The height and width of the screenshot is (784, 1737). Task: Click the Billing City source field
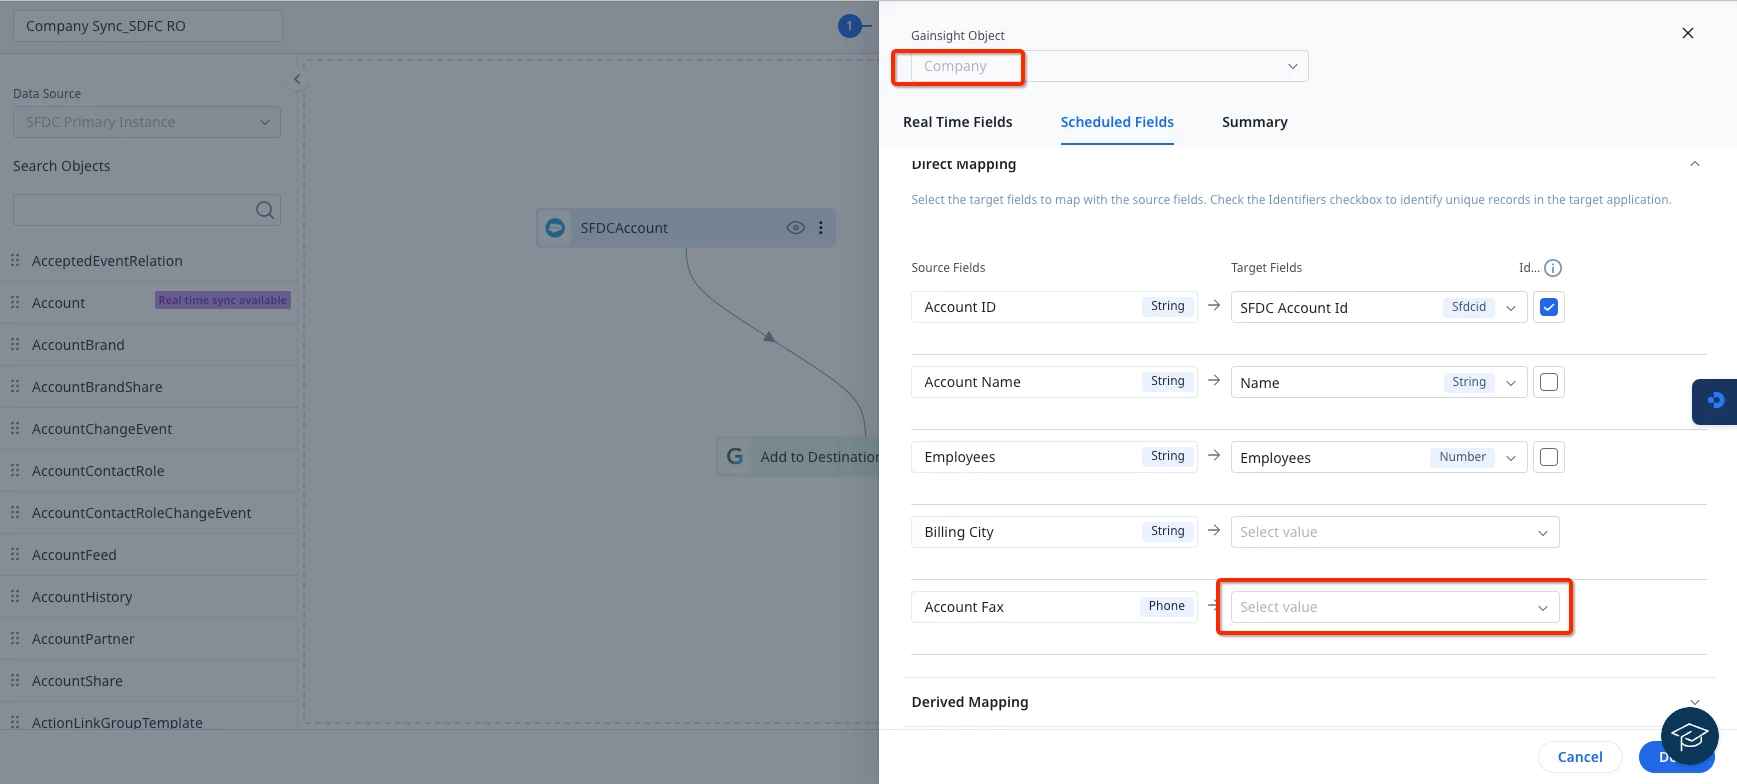coord(1054,532)
